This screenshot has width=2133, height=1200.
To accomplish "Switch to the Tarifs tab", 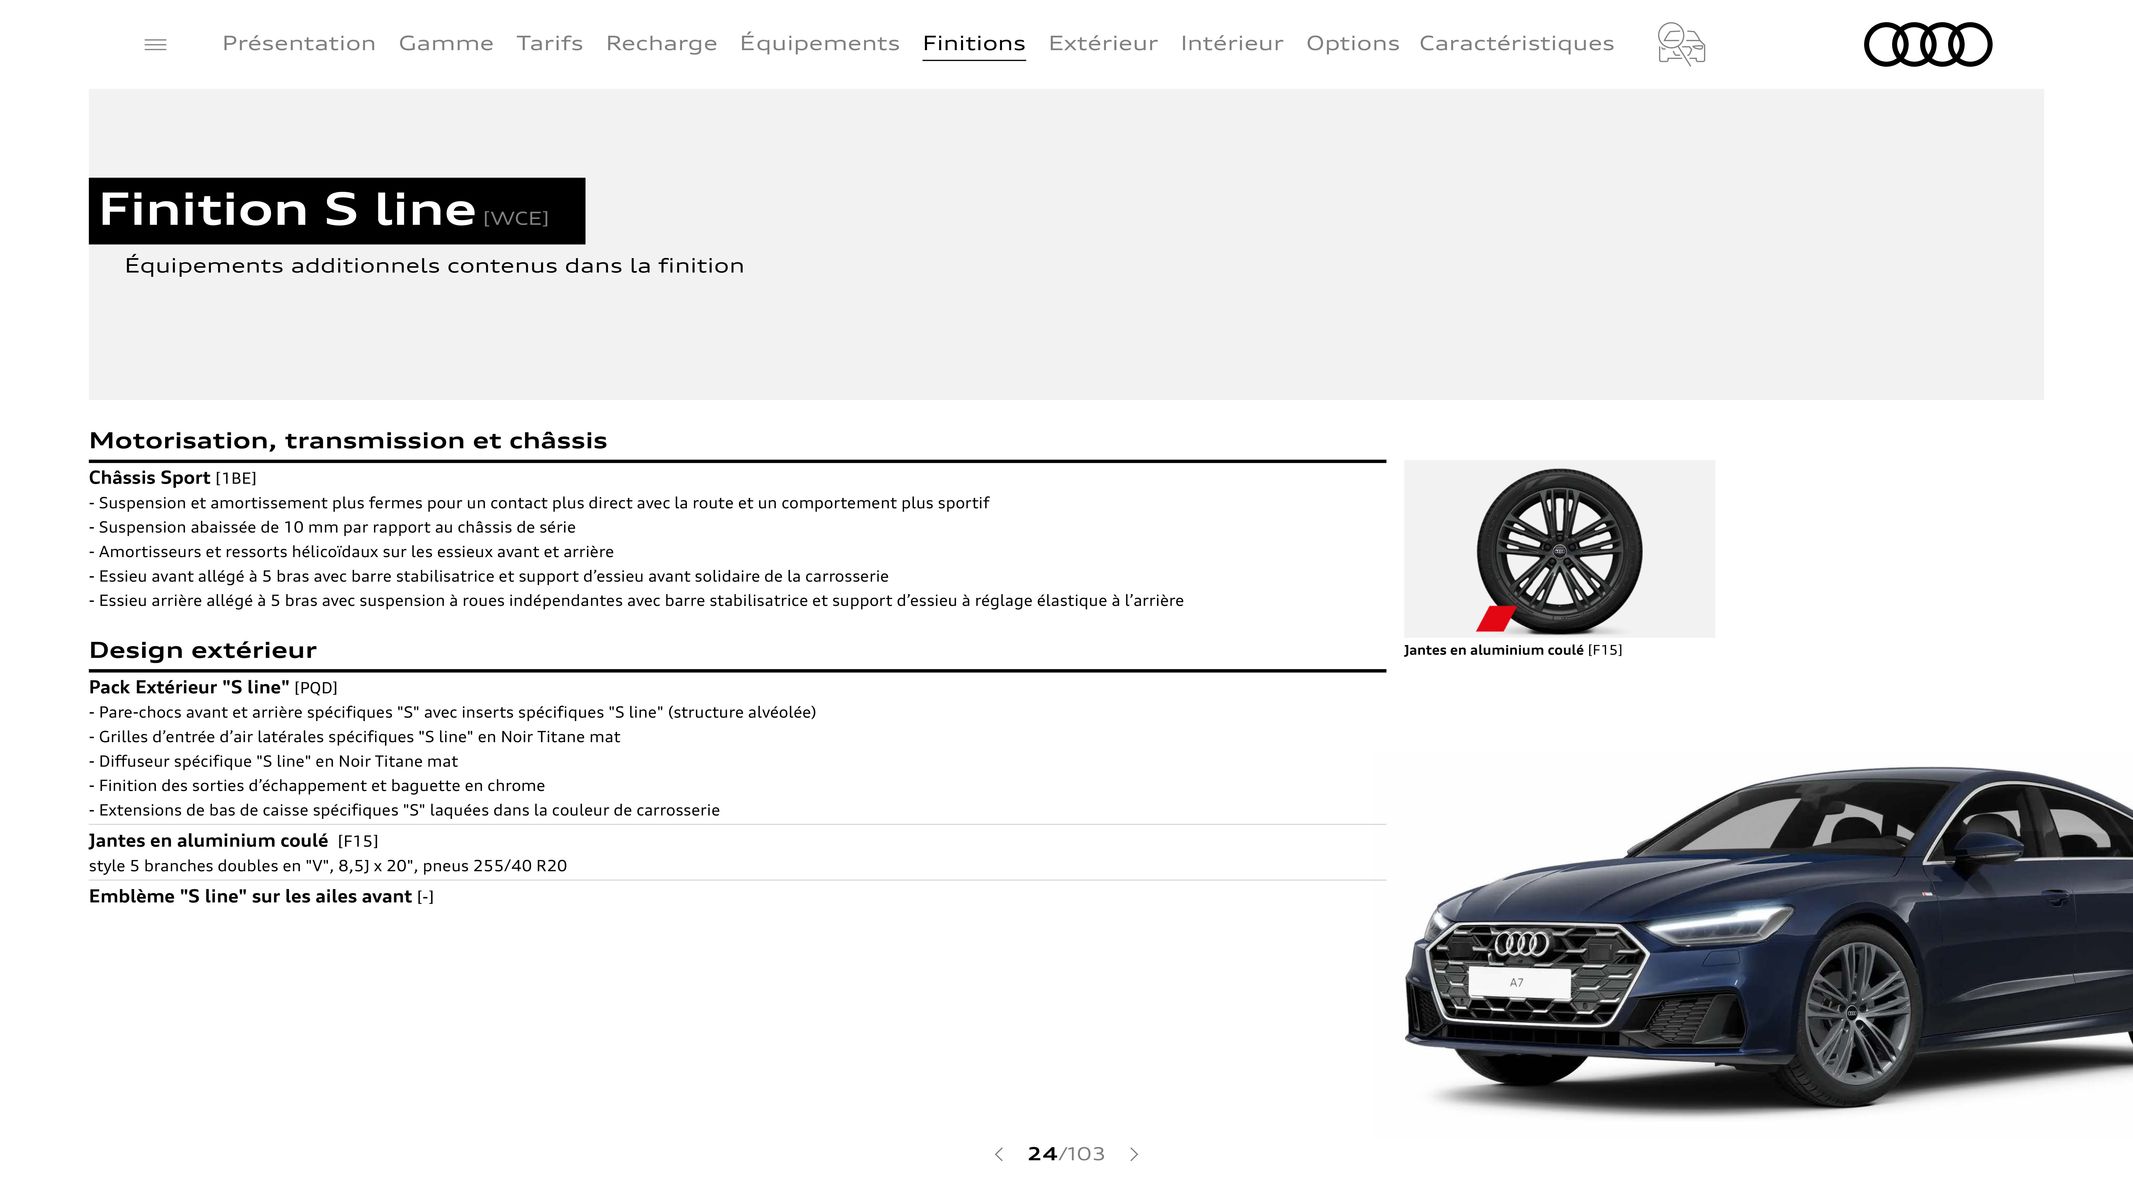I will point(550,43).
